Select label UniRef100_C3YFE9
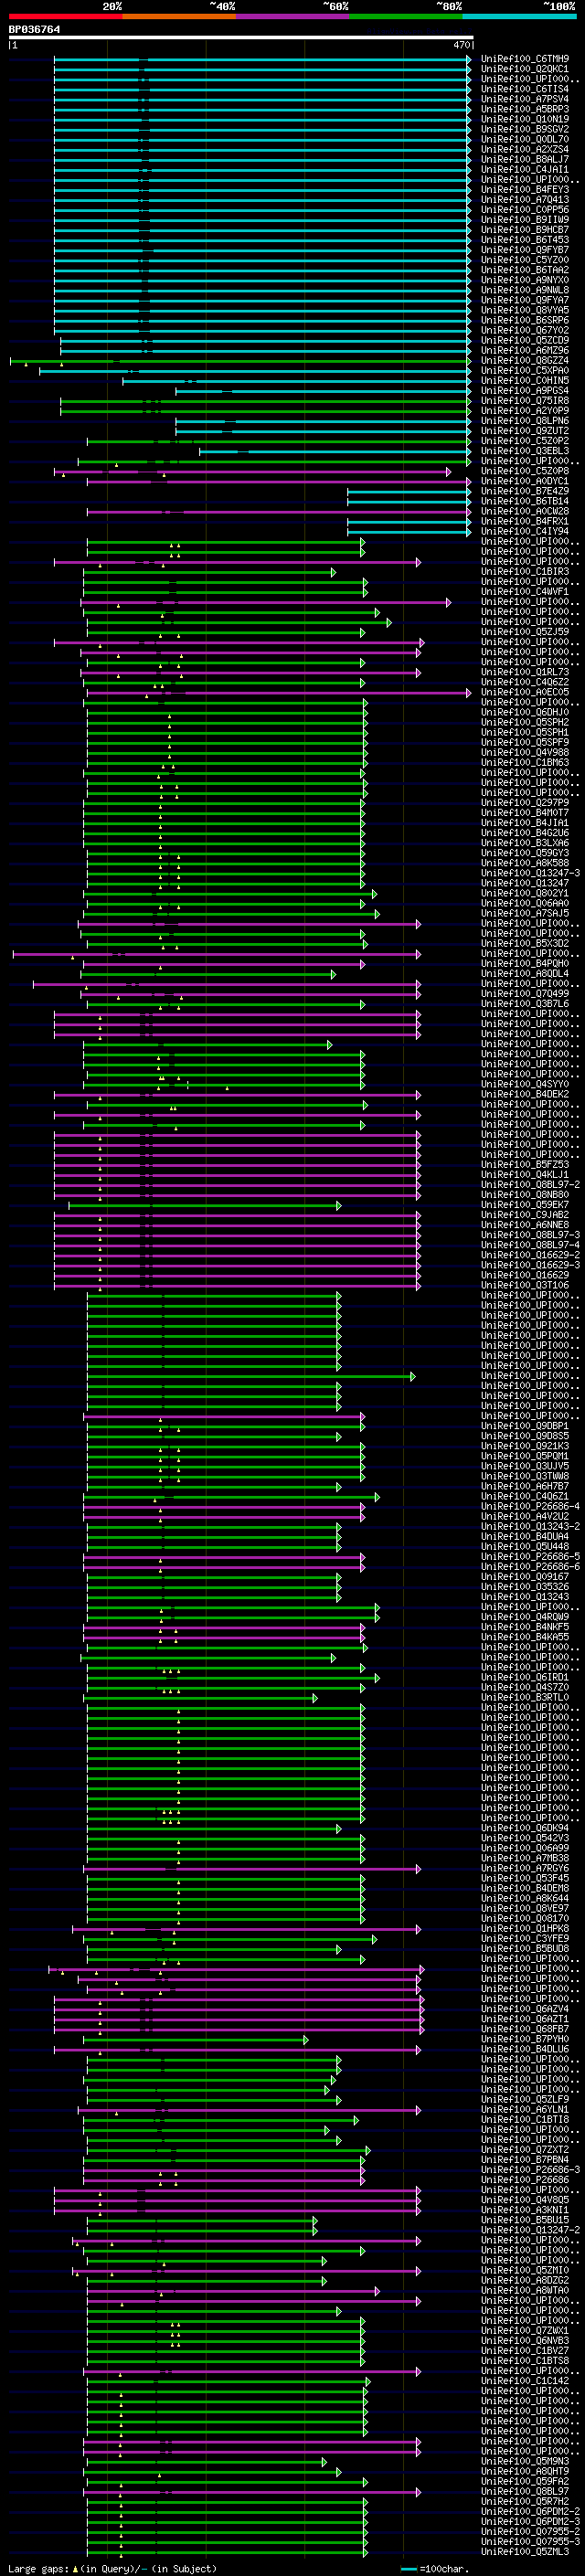The height and width of the screenshot is (2576, 585). (525, 1939)
